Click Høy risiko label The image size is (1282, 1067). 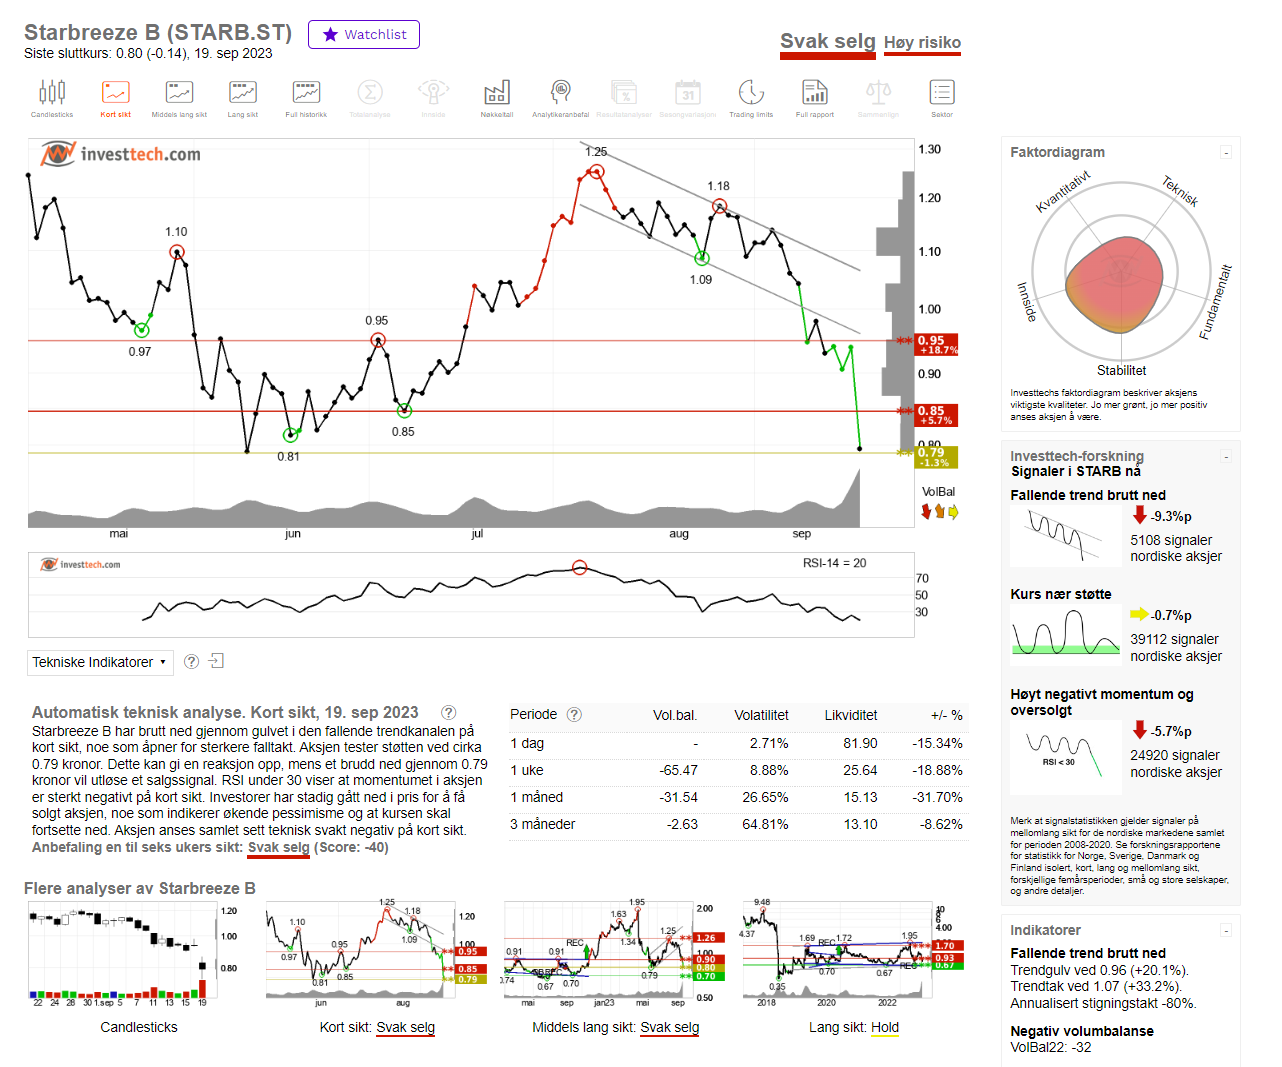click(x=922, y=42)
